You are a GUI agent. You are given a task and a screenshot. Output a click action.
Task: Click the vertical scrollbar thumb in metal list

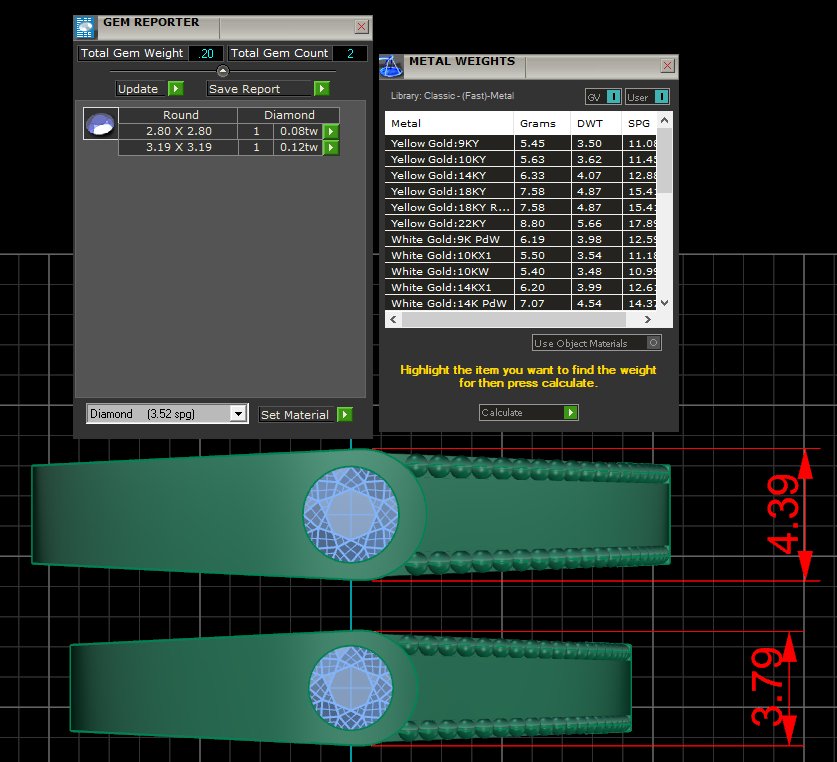pyautogui.click(x=665, y=160)
